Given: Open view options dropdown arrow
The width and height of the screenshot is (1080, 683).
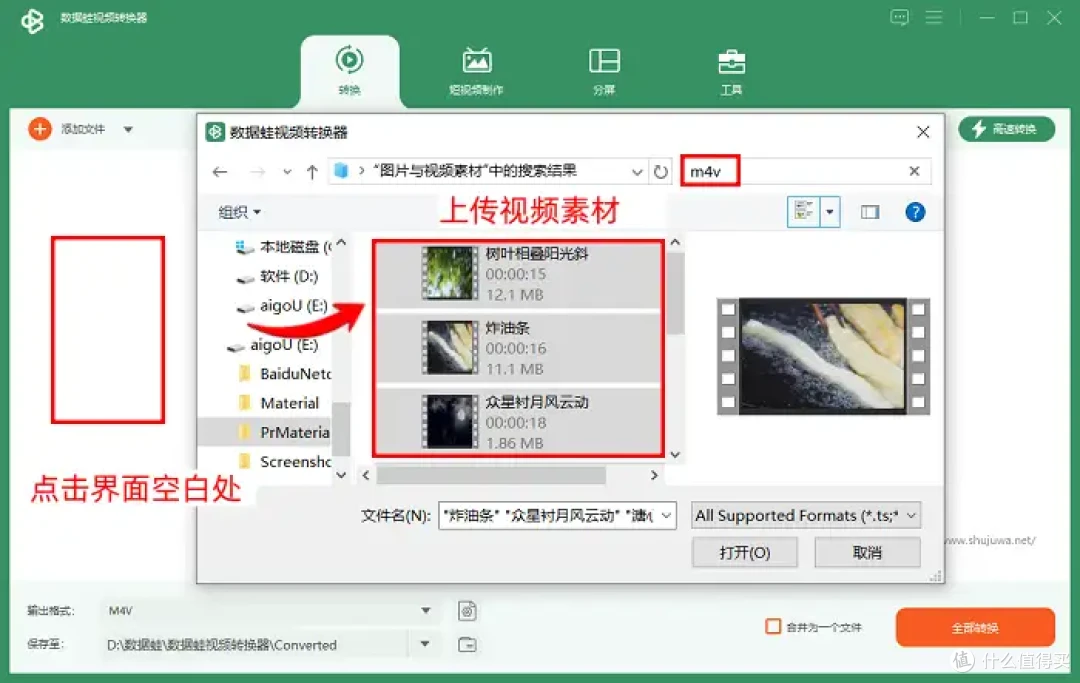Looking at the screenshot, I should coord(829,211).
